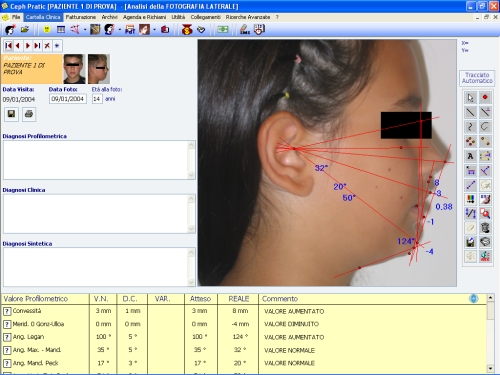Image resolution: width=500 pixels, height=375 pixels.
Task: Select the straight line drawing tool
Action: point(470,112)
